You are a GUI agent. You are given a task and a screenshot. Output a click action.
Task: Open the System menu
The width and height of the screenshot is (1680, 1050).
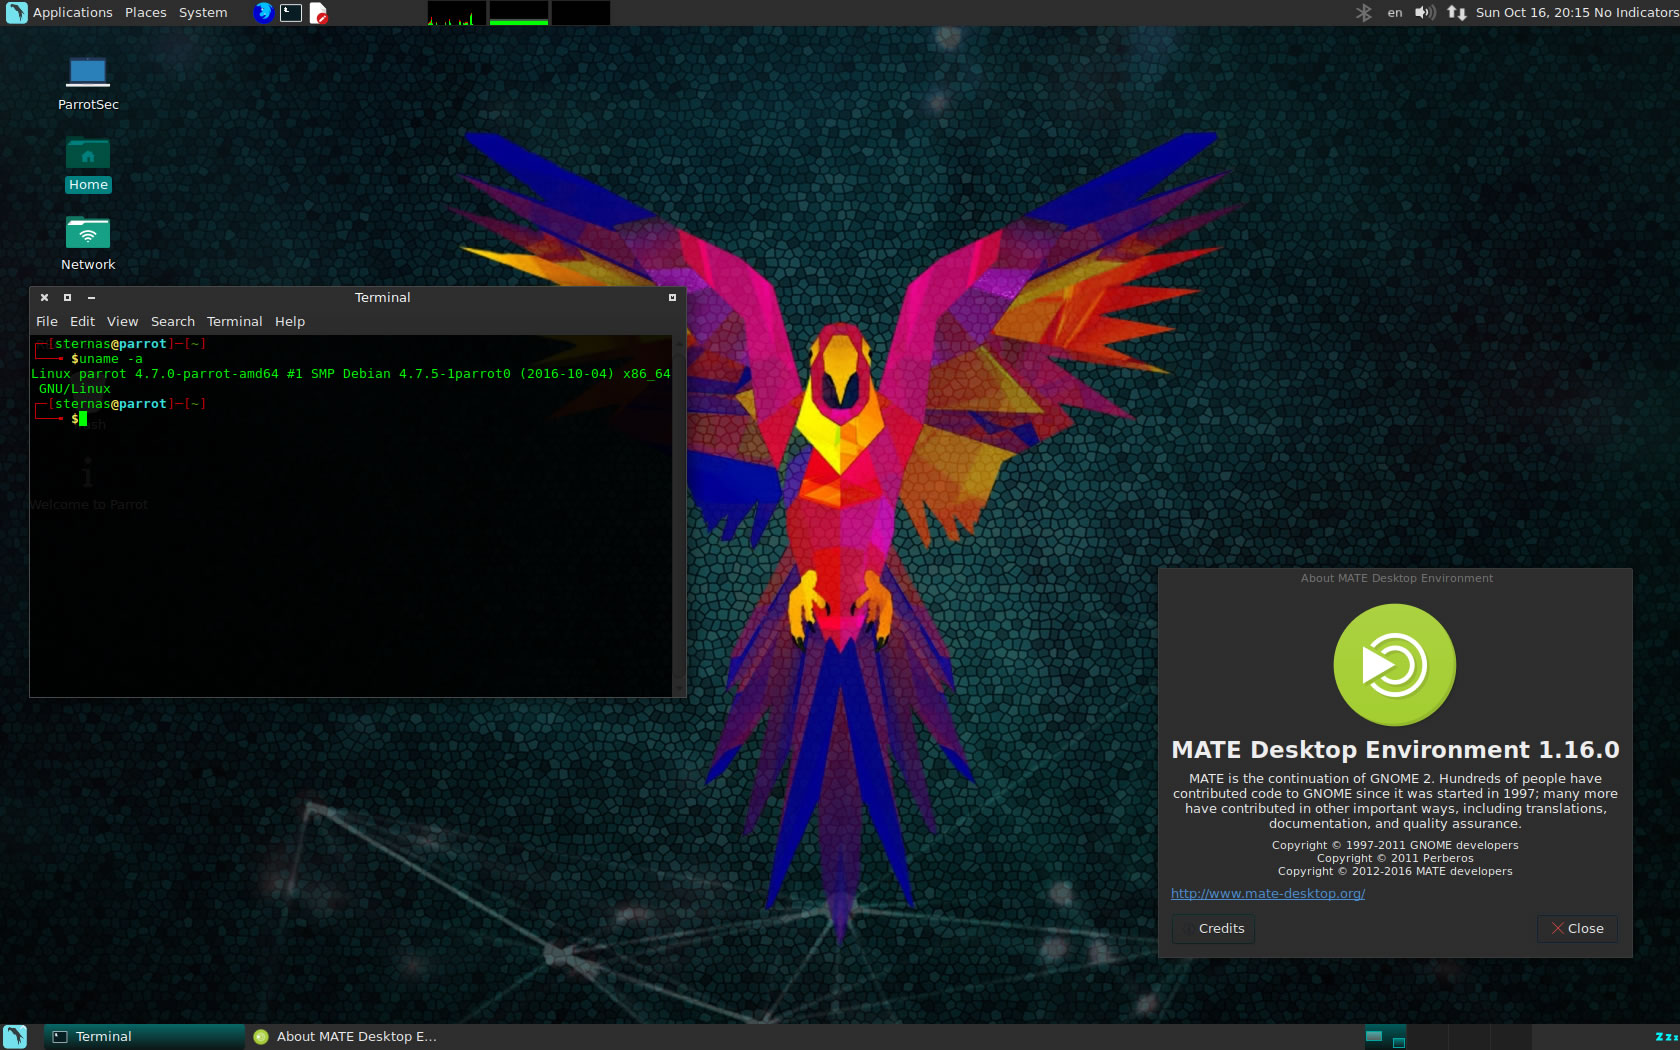(x=203, y=13)
